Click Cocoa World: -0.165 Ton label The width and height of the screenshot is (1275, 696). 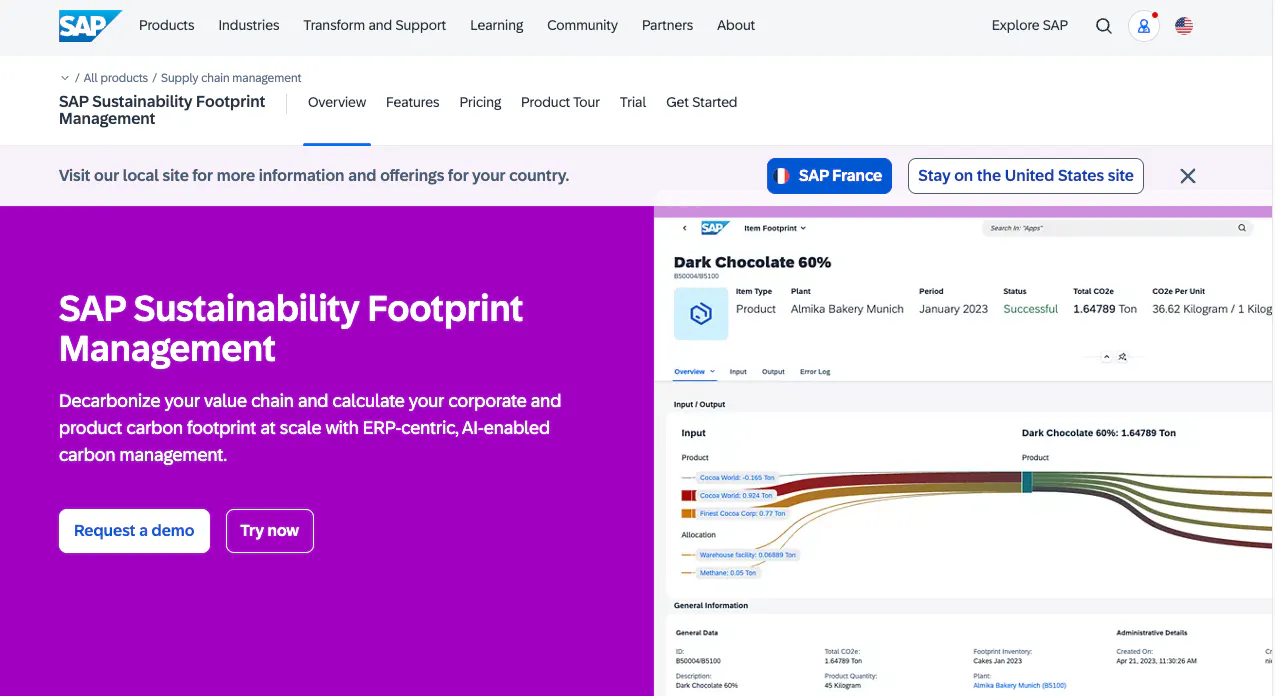(x=737, y=478)
